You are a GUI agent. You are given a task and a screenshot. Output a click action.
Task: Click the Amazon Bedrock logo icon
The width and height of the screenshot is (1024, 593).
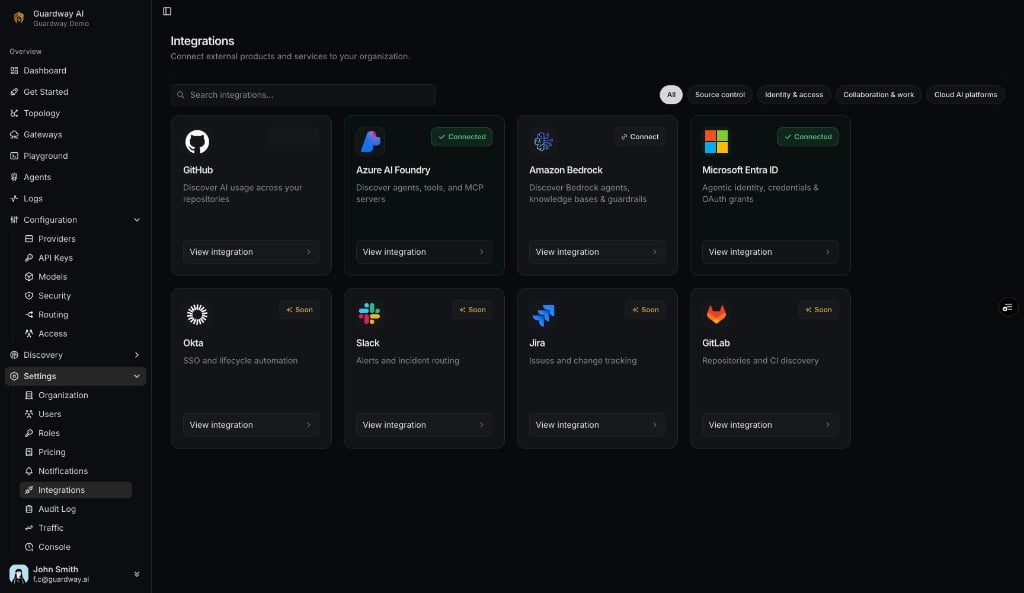[x=543, y=141]
